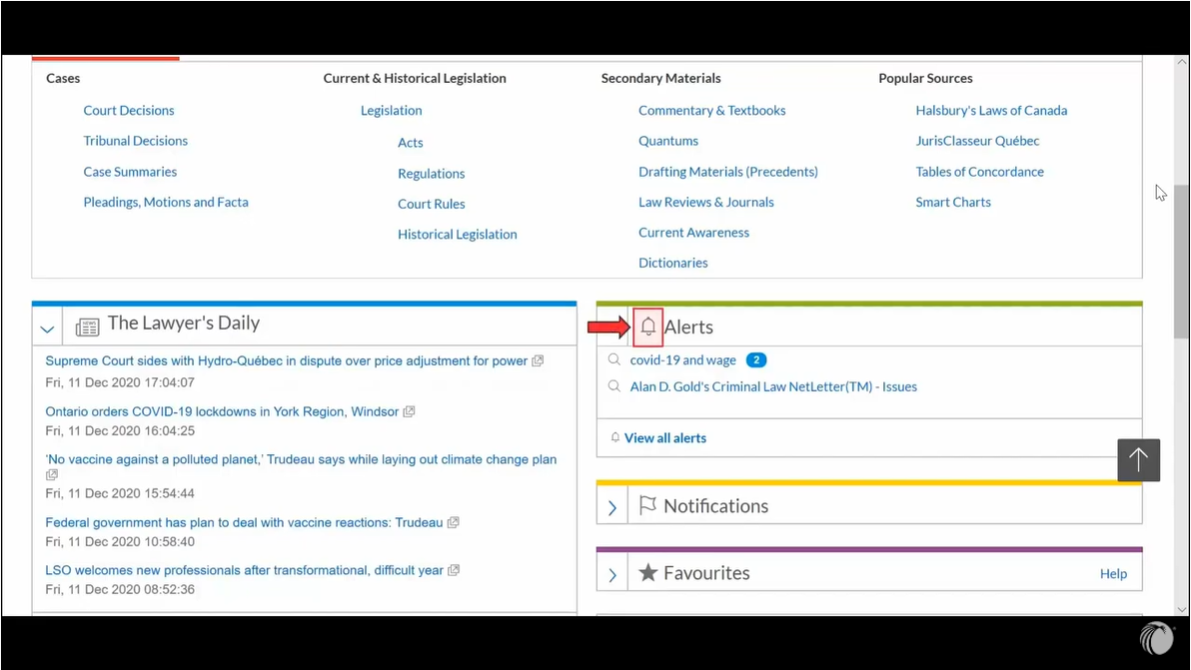The width and height of the screenshot is (1191, 670).
Task: Open Historical Legislation link
Action: click(x=457, y=234)
